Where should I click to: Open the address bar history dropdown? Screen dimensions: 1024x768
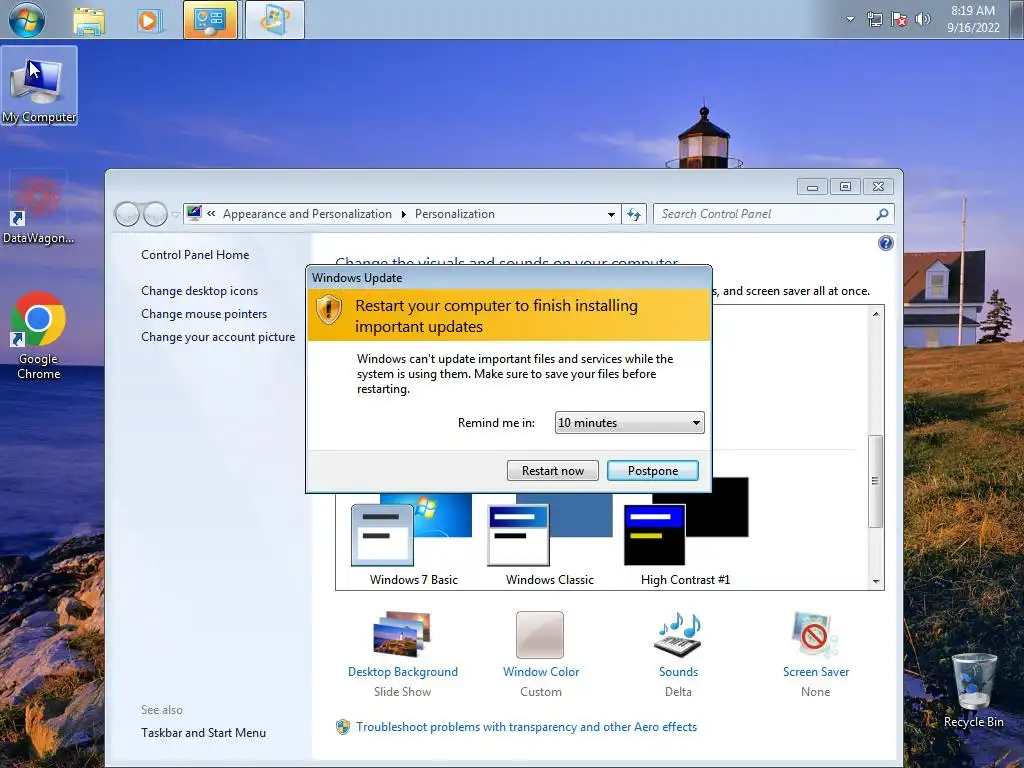pos(611,214)
